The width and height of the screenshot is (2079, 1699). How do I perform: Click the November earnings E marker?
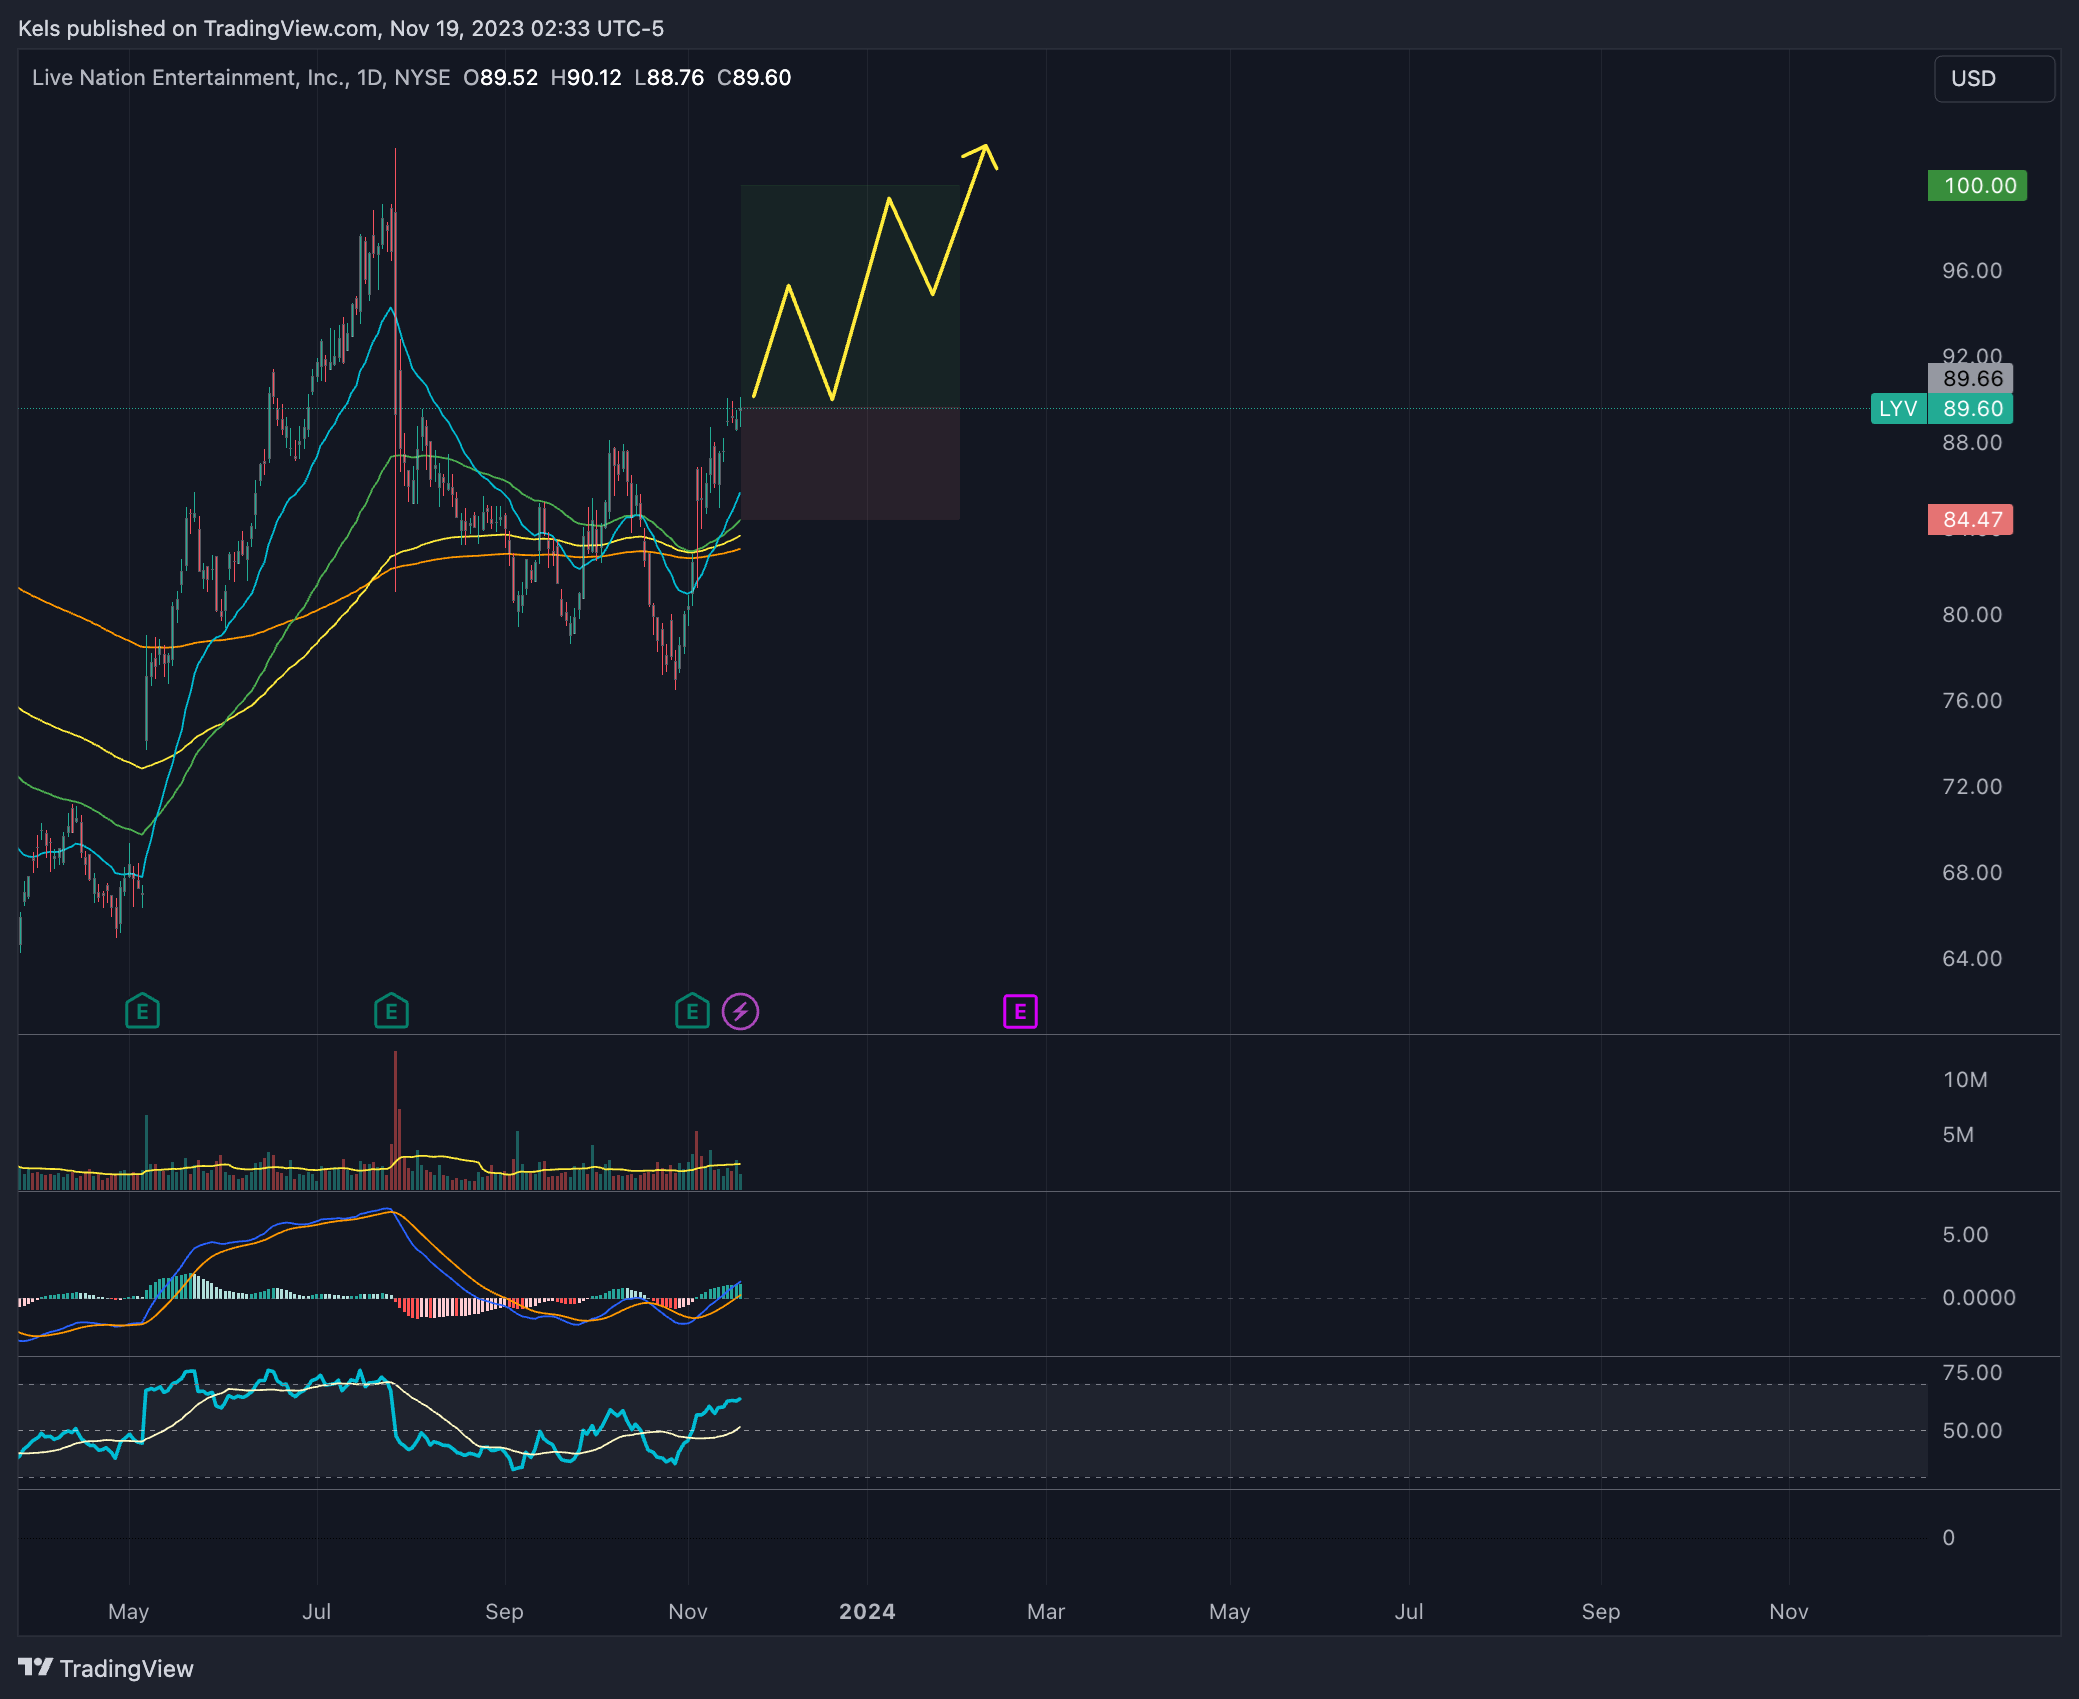coord(692,1011)
